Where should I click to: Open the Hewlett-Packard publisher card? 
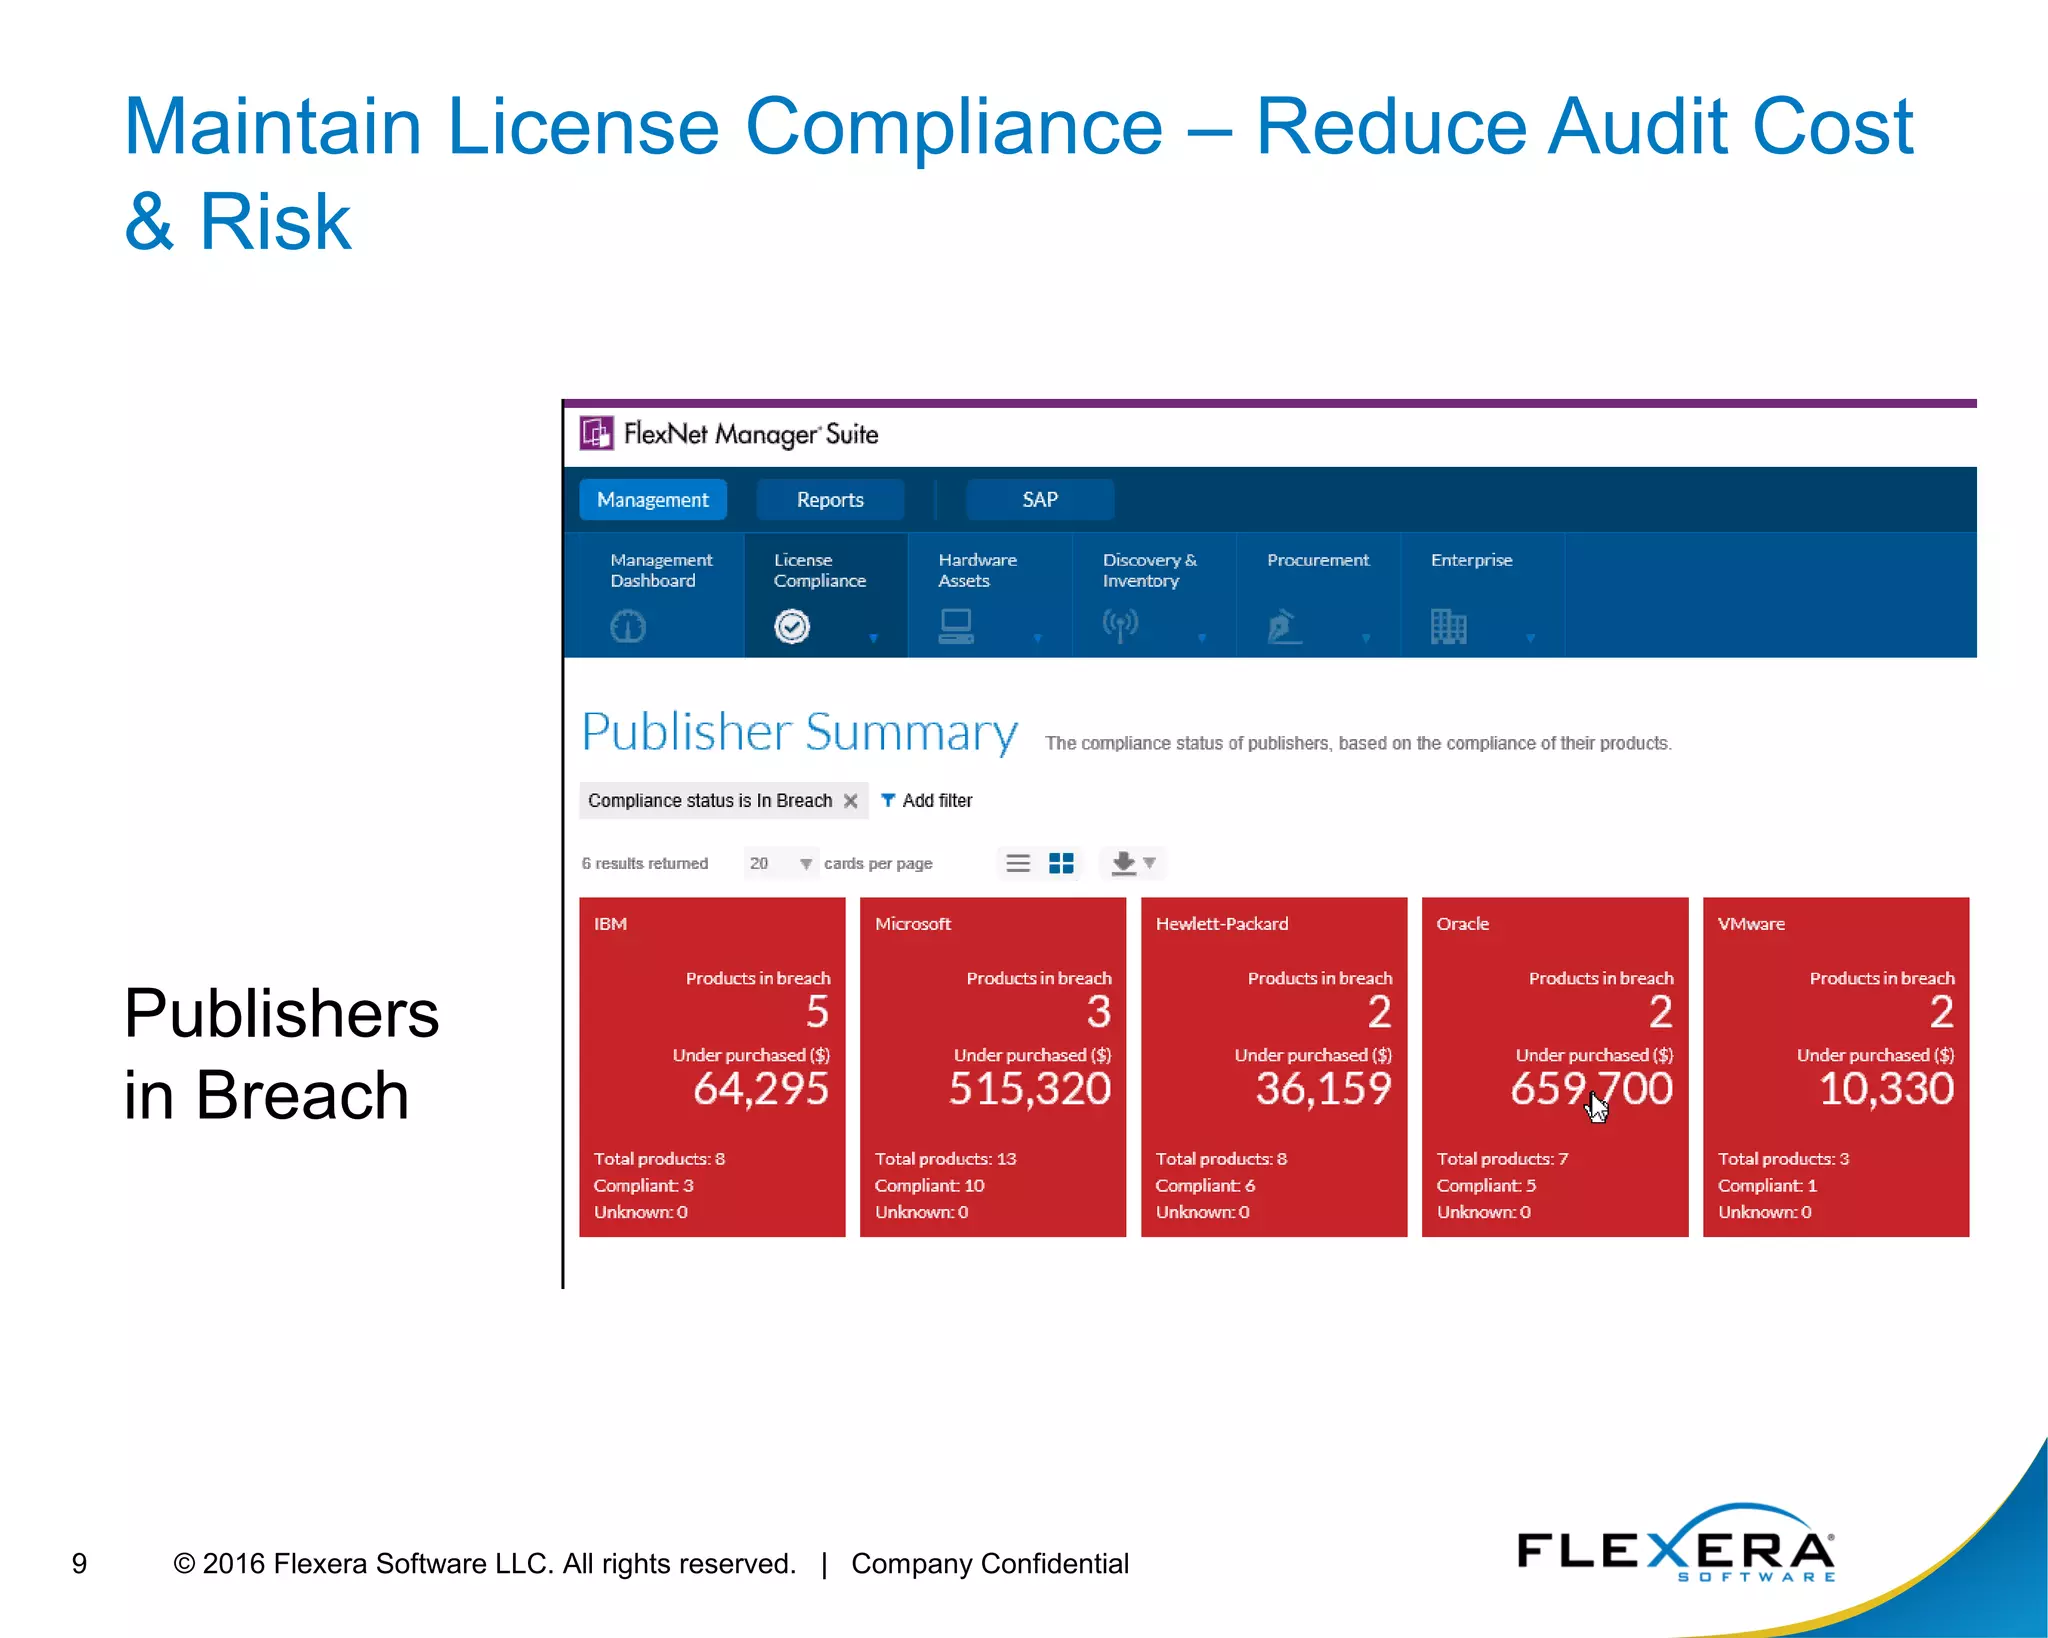1274,1067
